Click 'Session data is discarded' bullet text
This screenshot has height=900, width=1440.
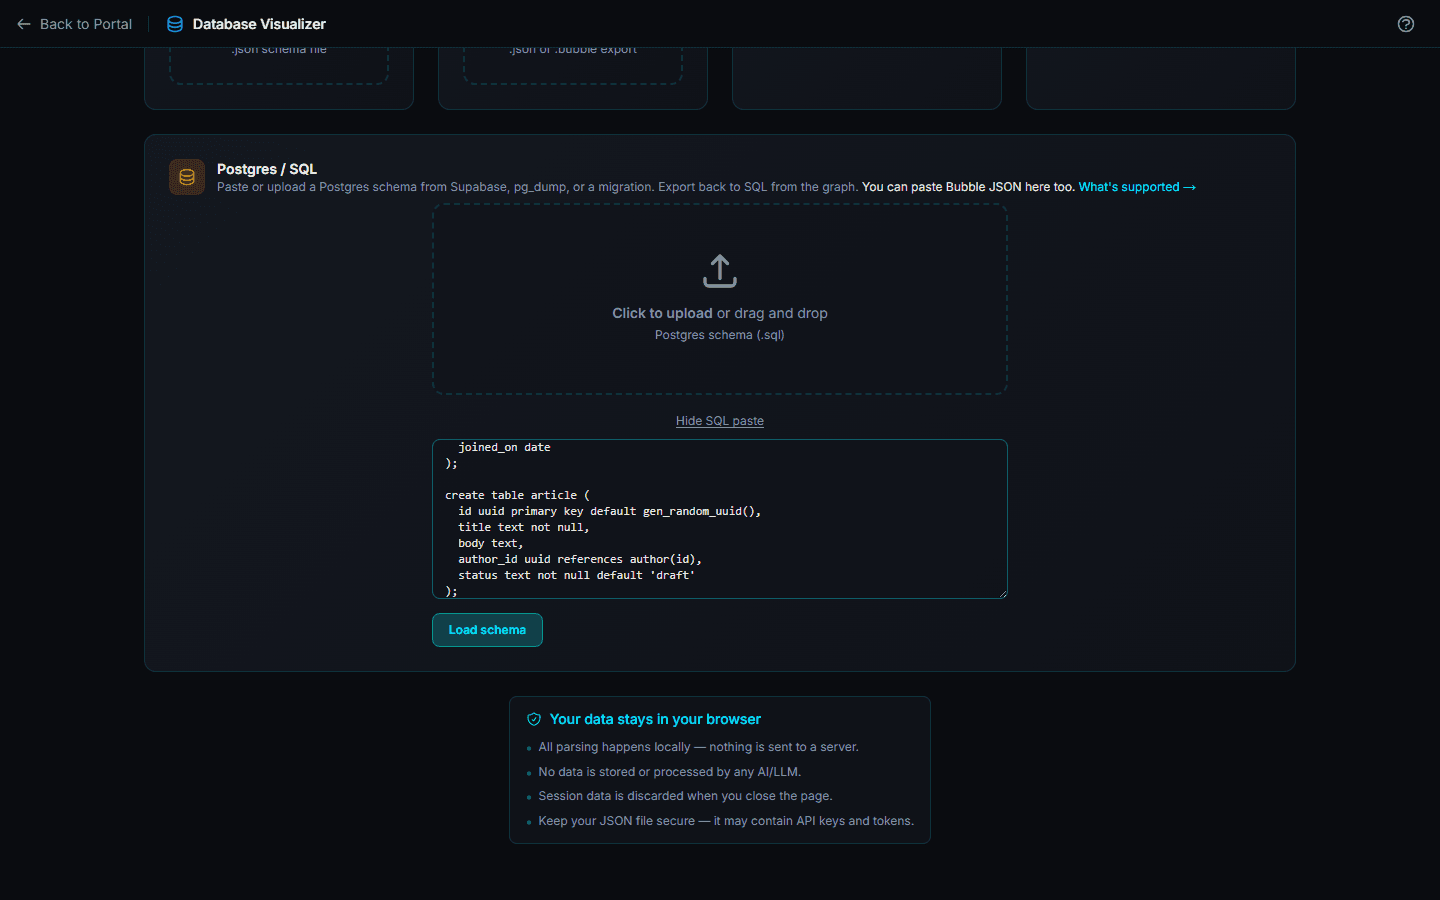685,796
